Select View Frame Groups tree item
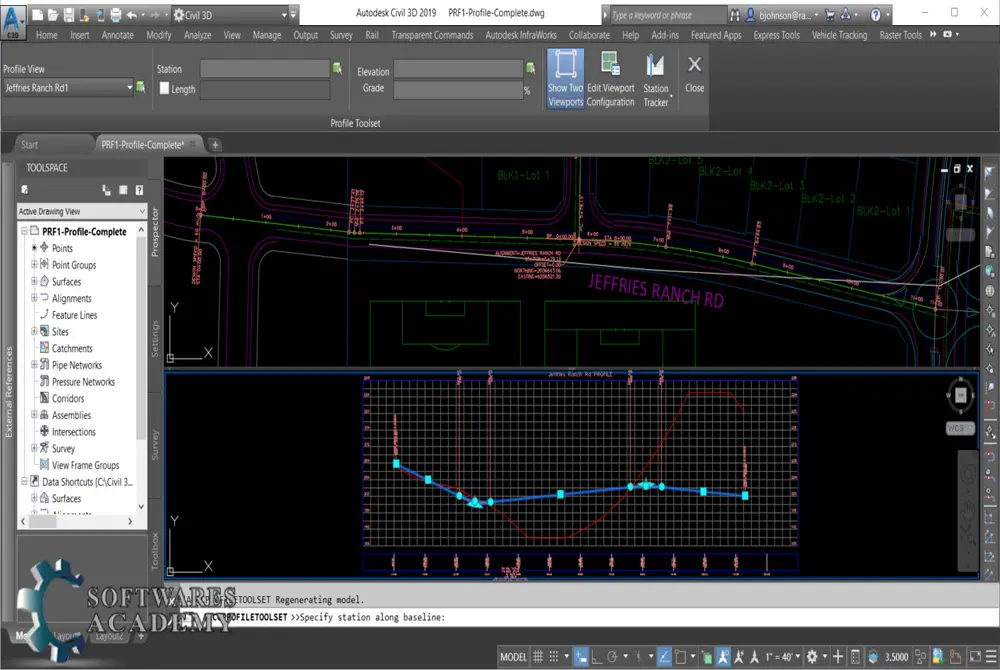 85,465
